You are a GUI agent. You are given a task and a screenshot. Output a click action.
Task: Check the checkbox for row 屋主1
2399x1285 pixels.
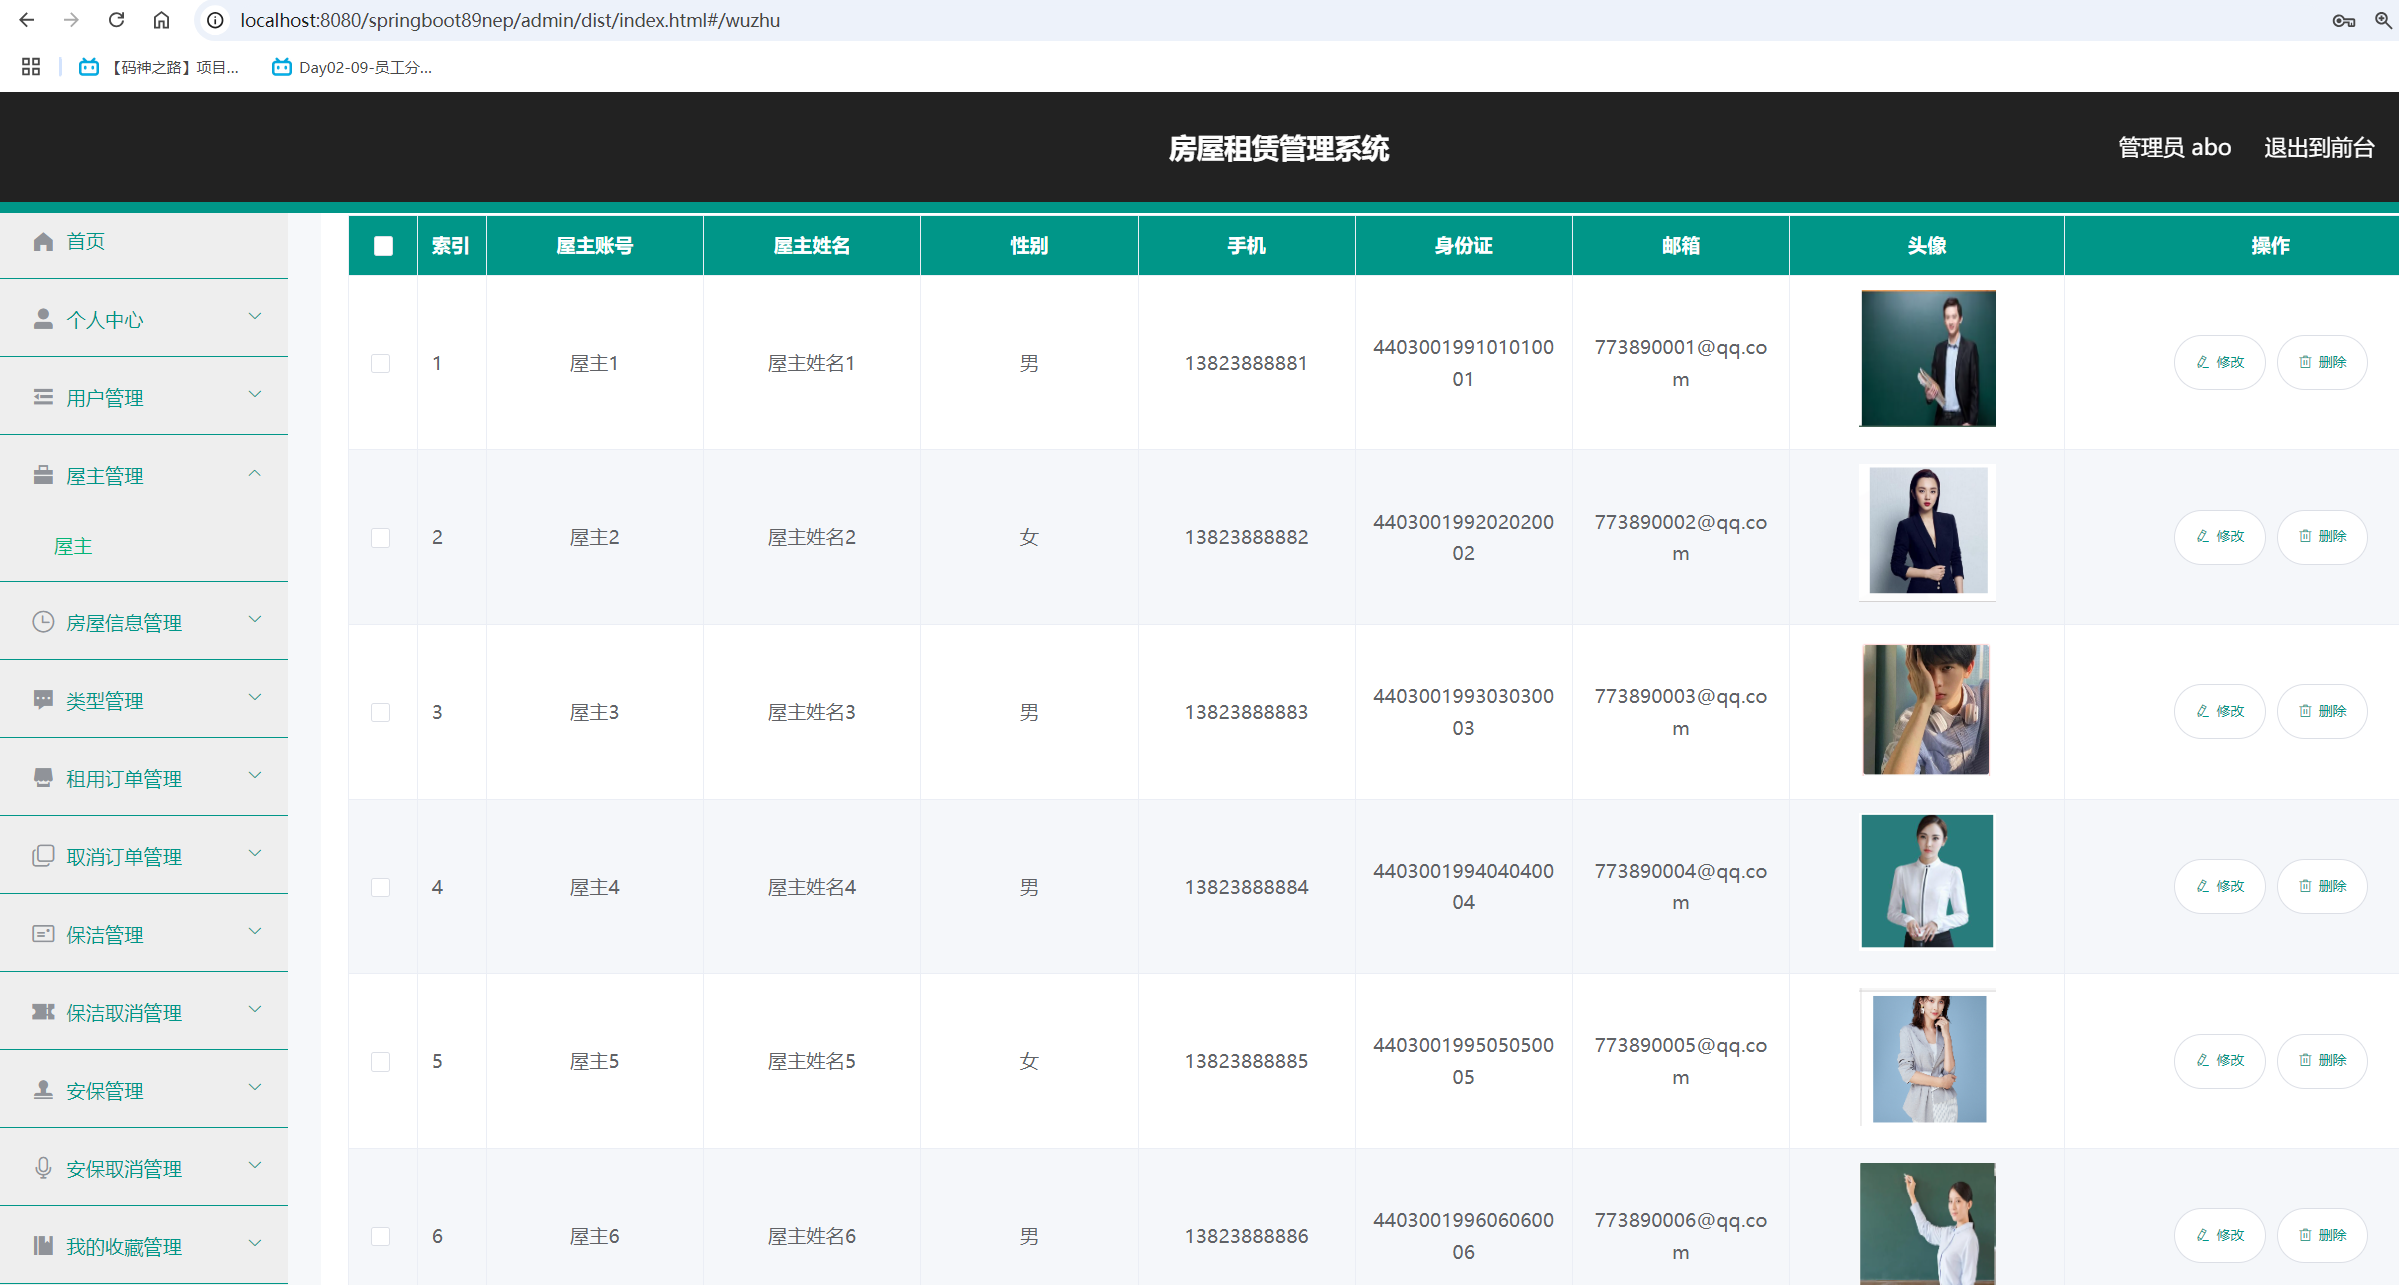click(381, 363)
